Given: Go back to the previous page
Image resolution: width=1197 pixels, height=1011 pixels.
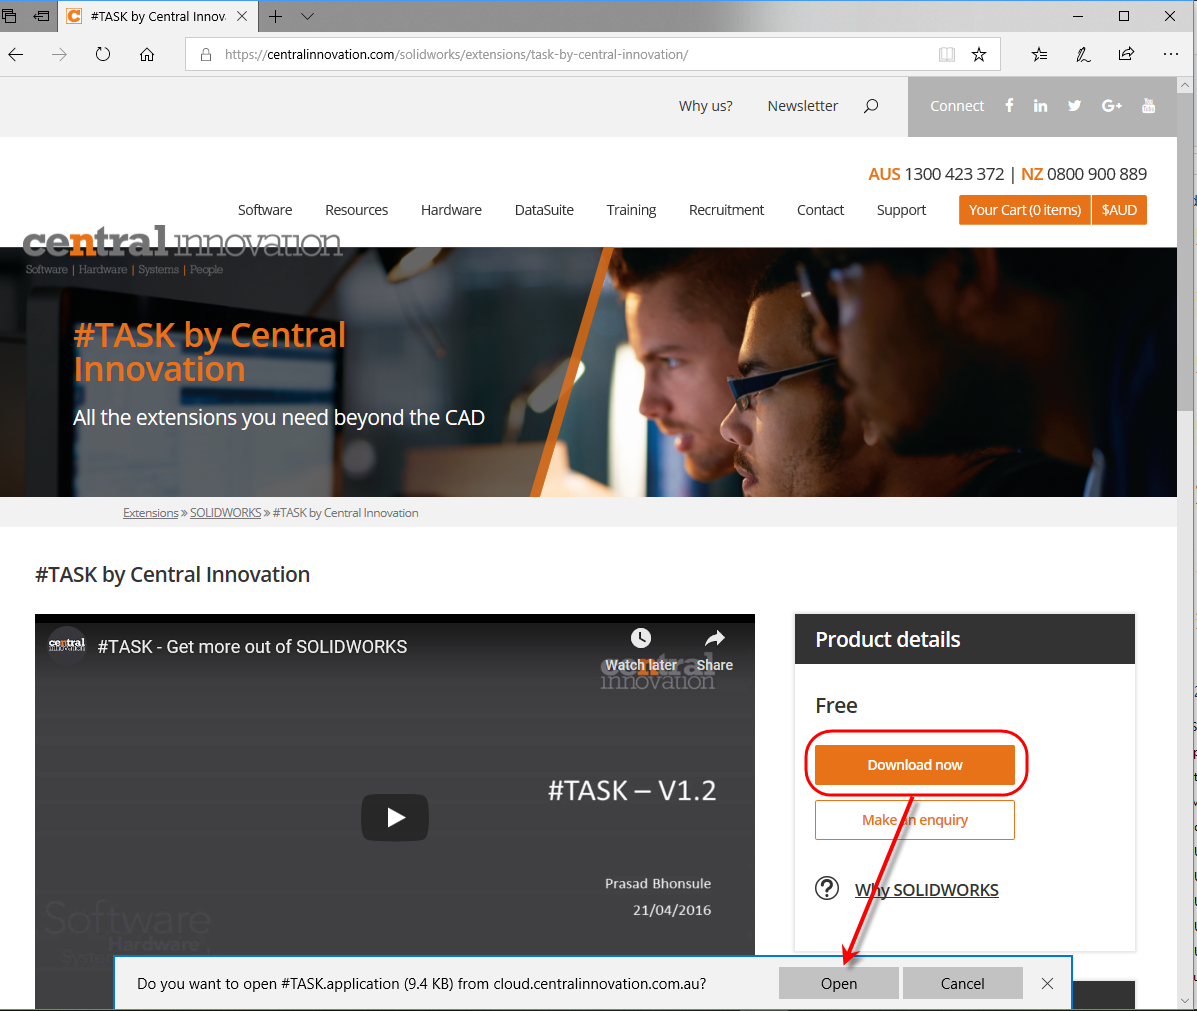Looking at the screenshot, I should pos(16,54).
